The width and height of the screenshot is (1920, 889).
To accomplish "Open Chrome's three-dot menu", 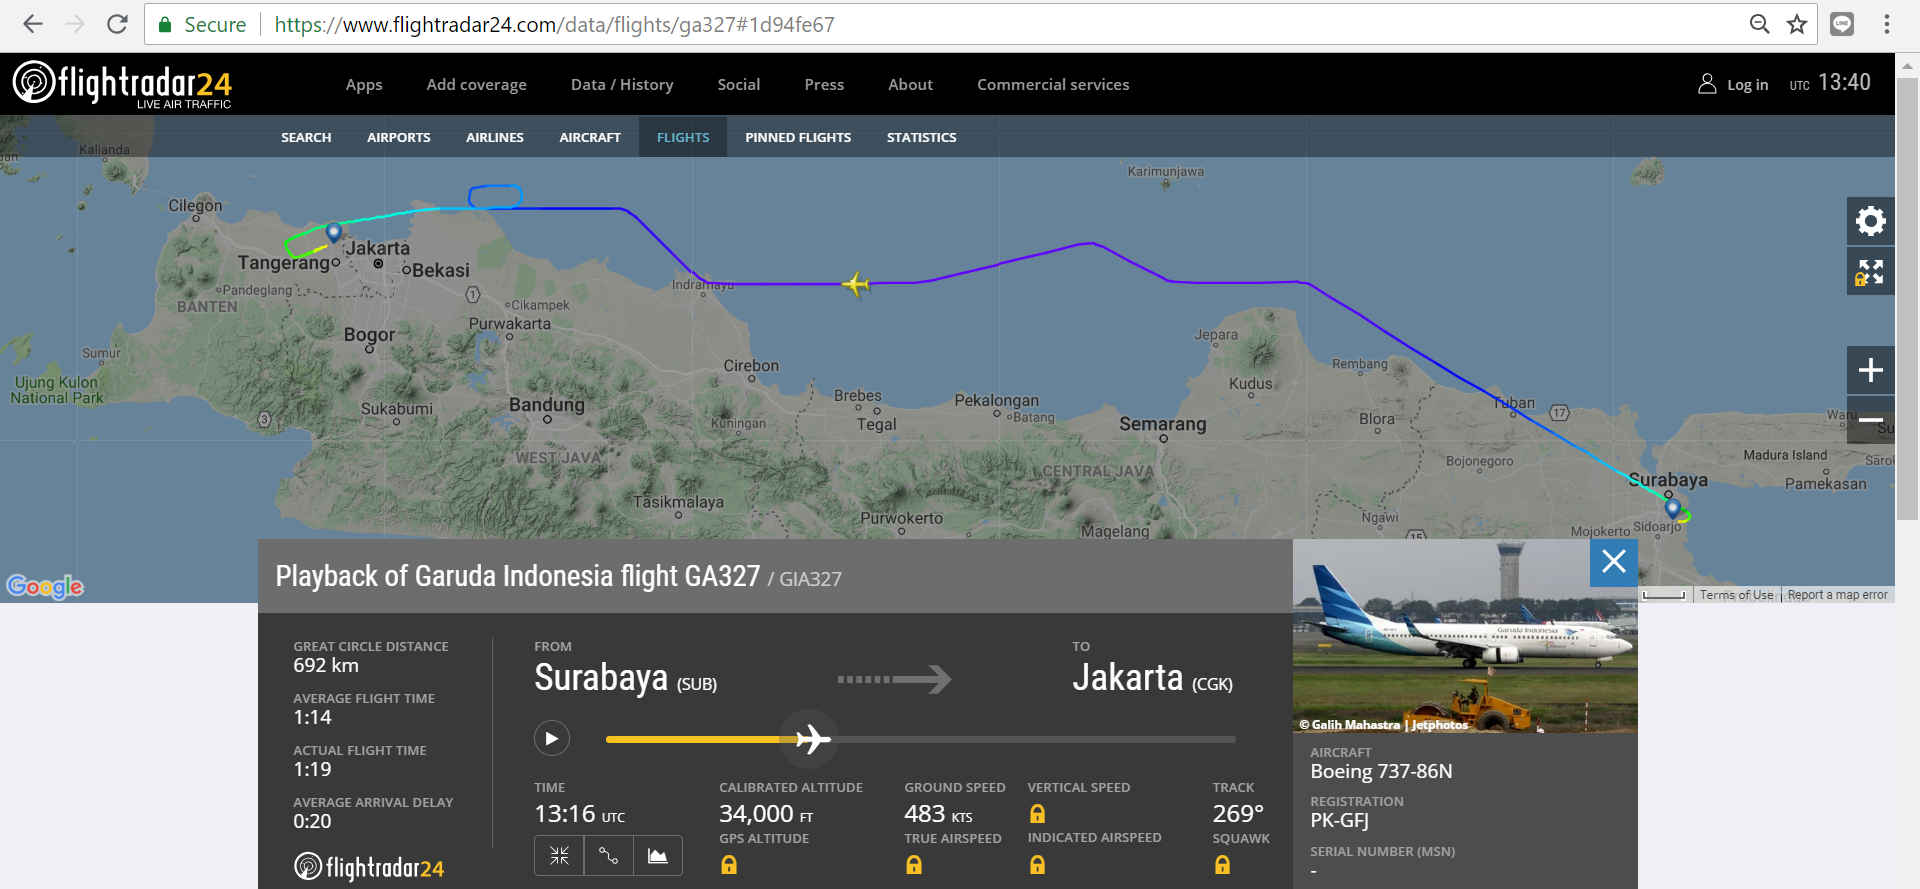I will [x=1887, y=24].
